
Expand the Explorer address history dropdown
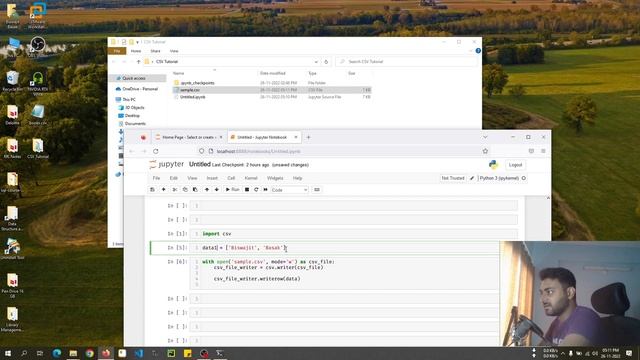click(316, 62)
